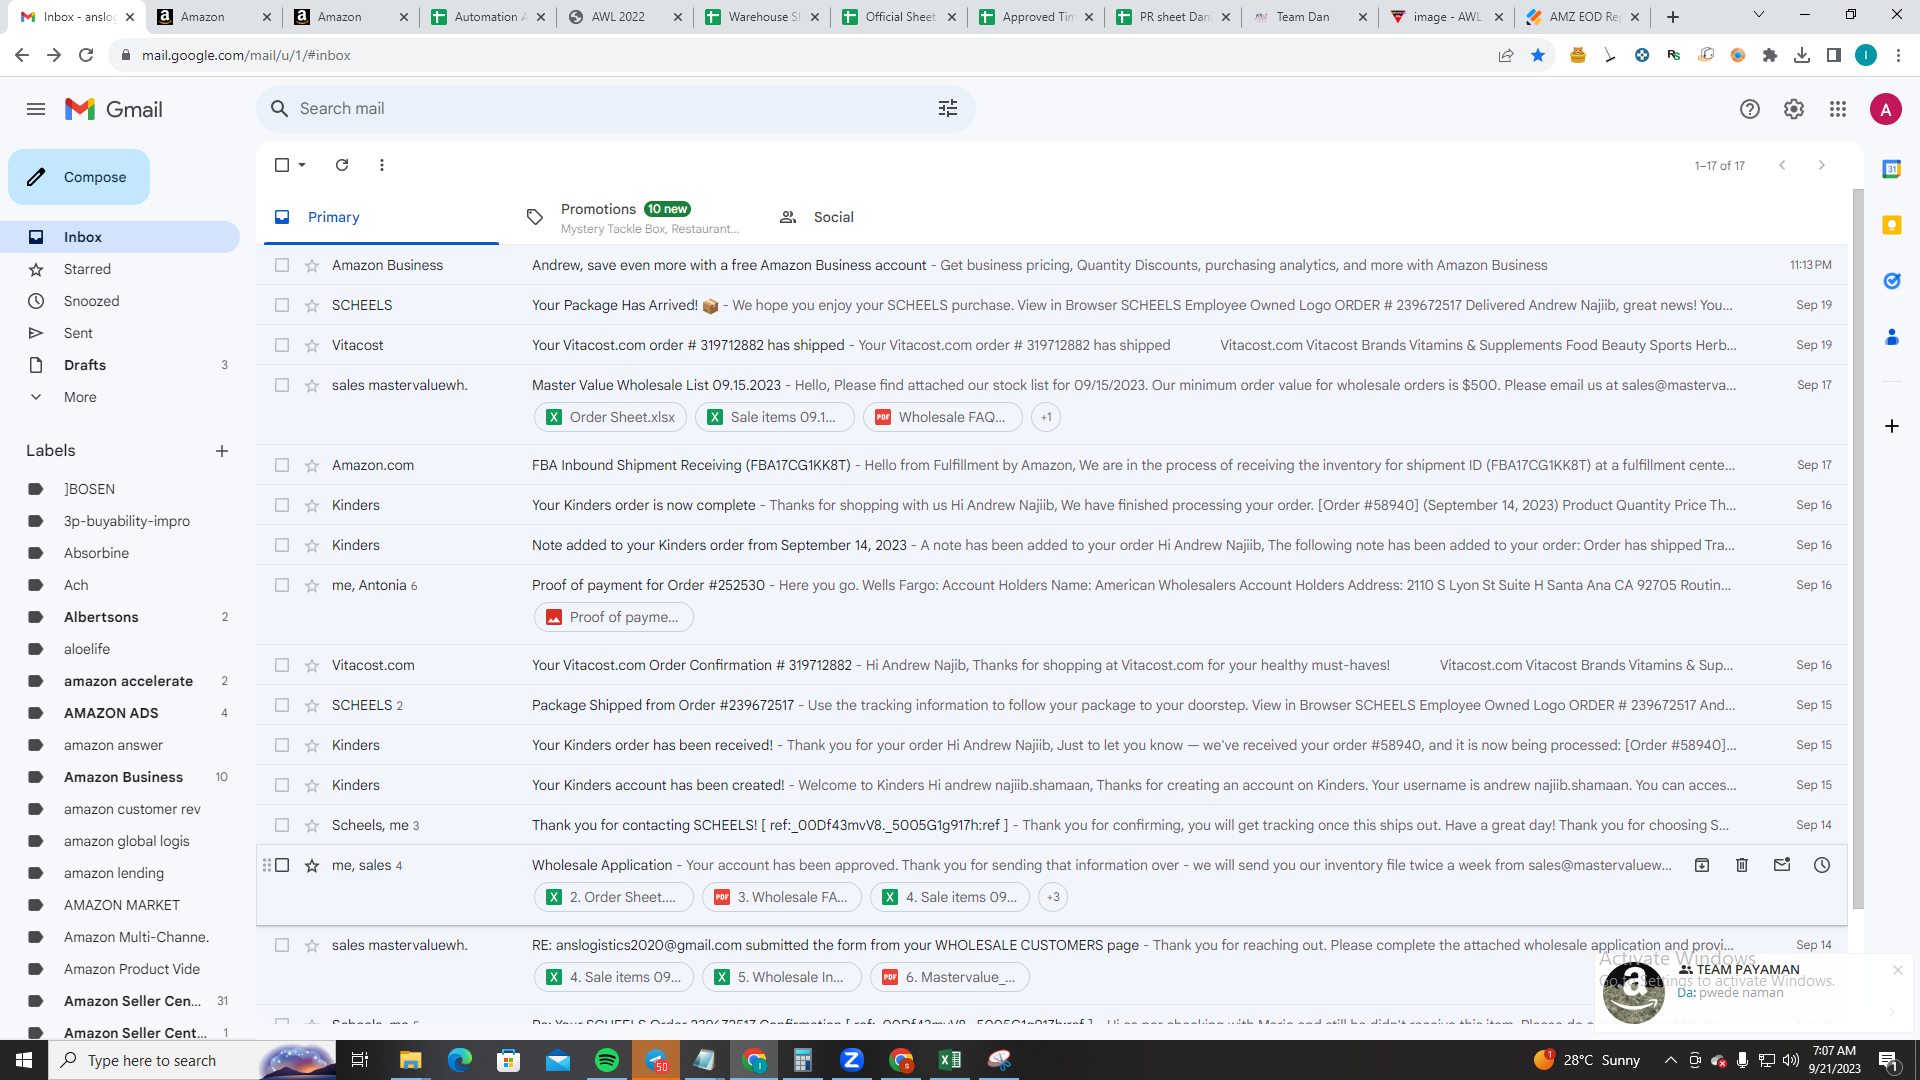Star the Amazon Business email

point(312,265)
